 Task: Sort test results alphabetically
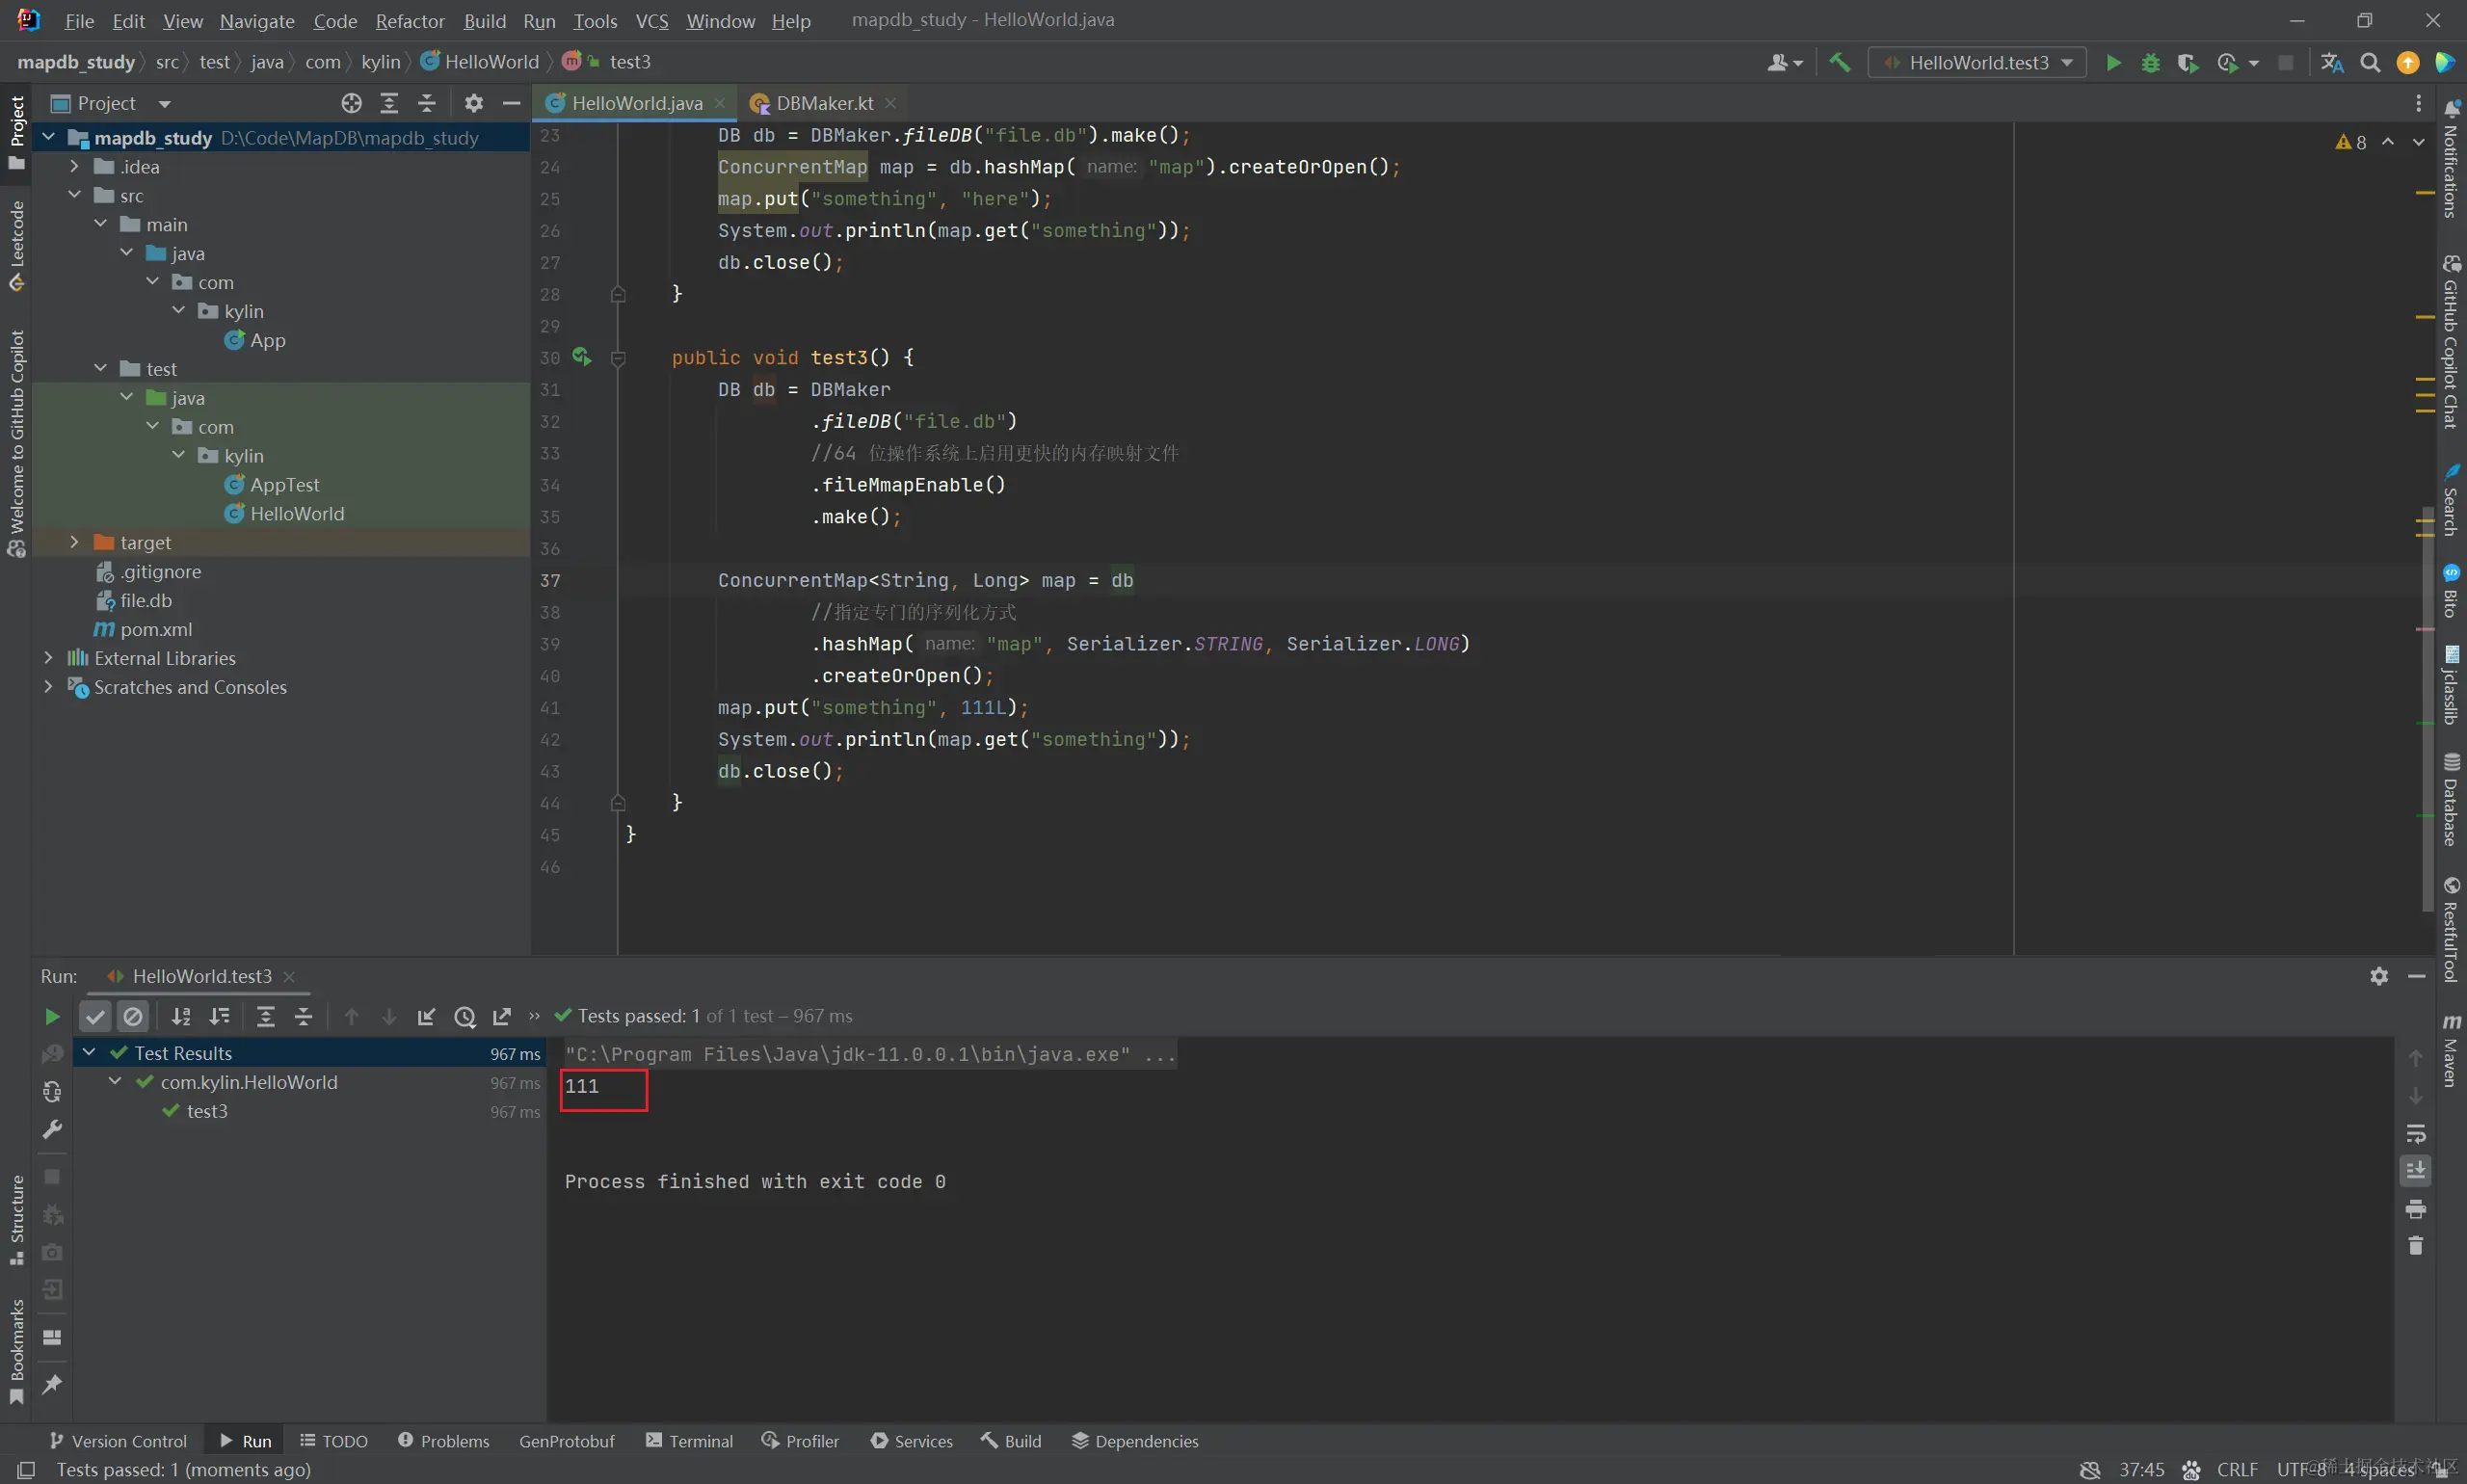[x=181, y=1017]
